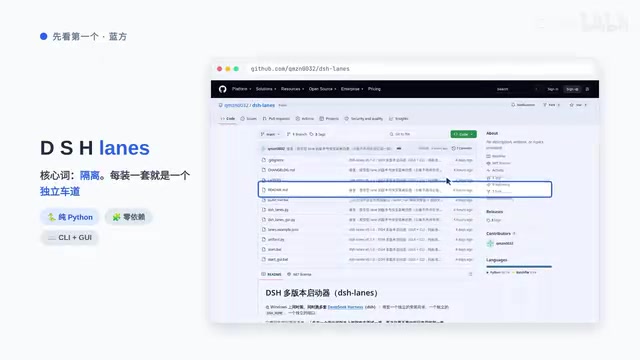This screenshot has width=640, height=360.
Task: Expand the Enterprise menu
Action: pyautogui.click(x=352, y=89)
